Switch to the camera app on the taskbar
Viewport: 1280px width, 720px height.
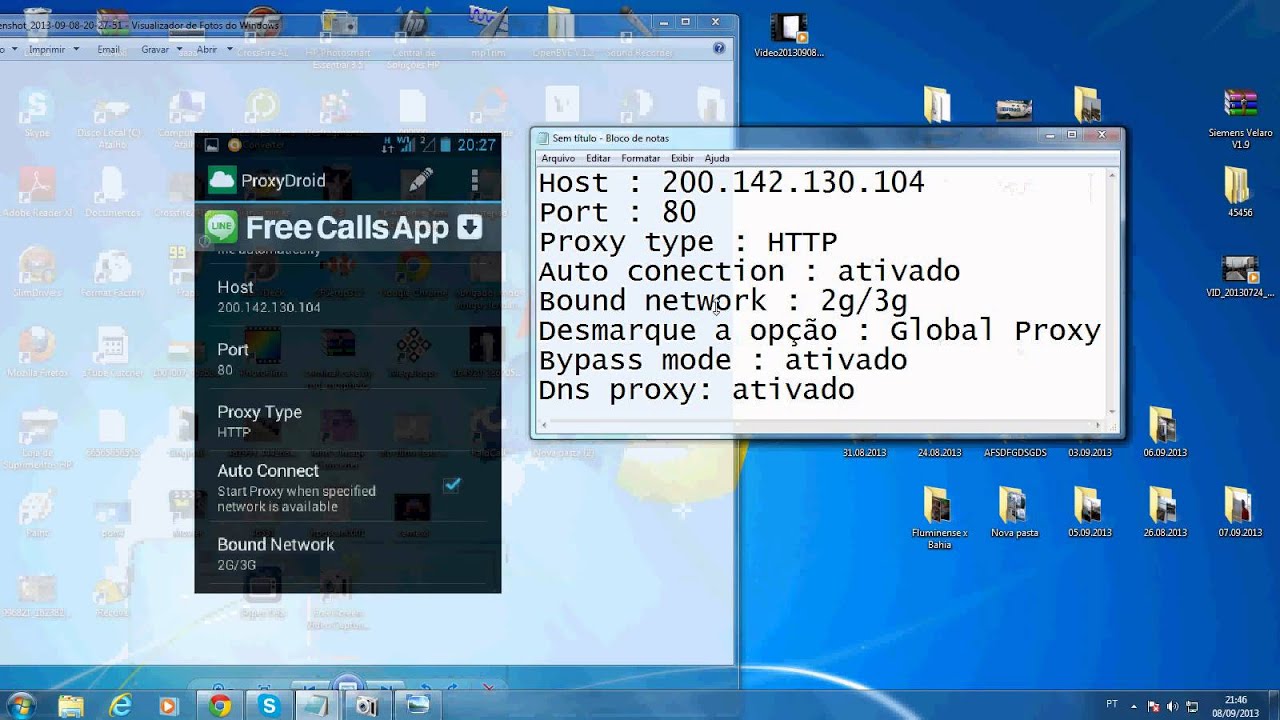tap(367, 705)
